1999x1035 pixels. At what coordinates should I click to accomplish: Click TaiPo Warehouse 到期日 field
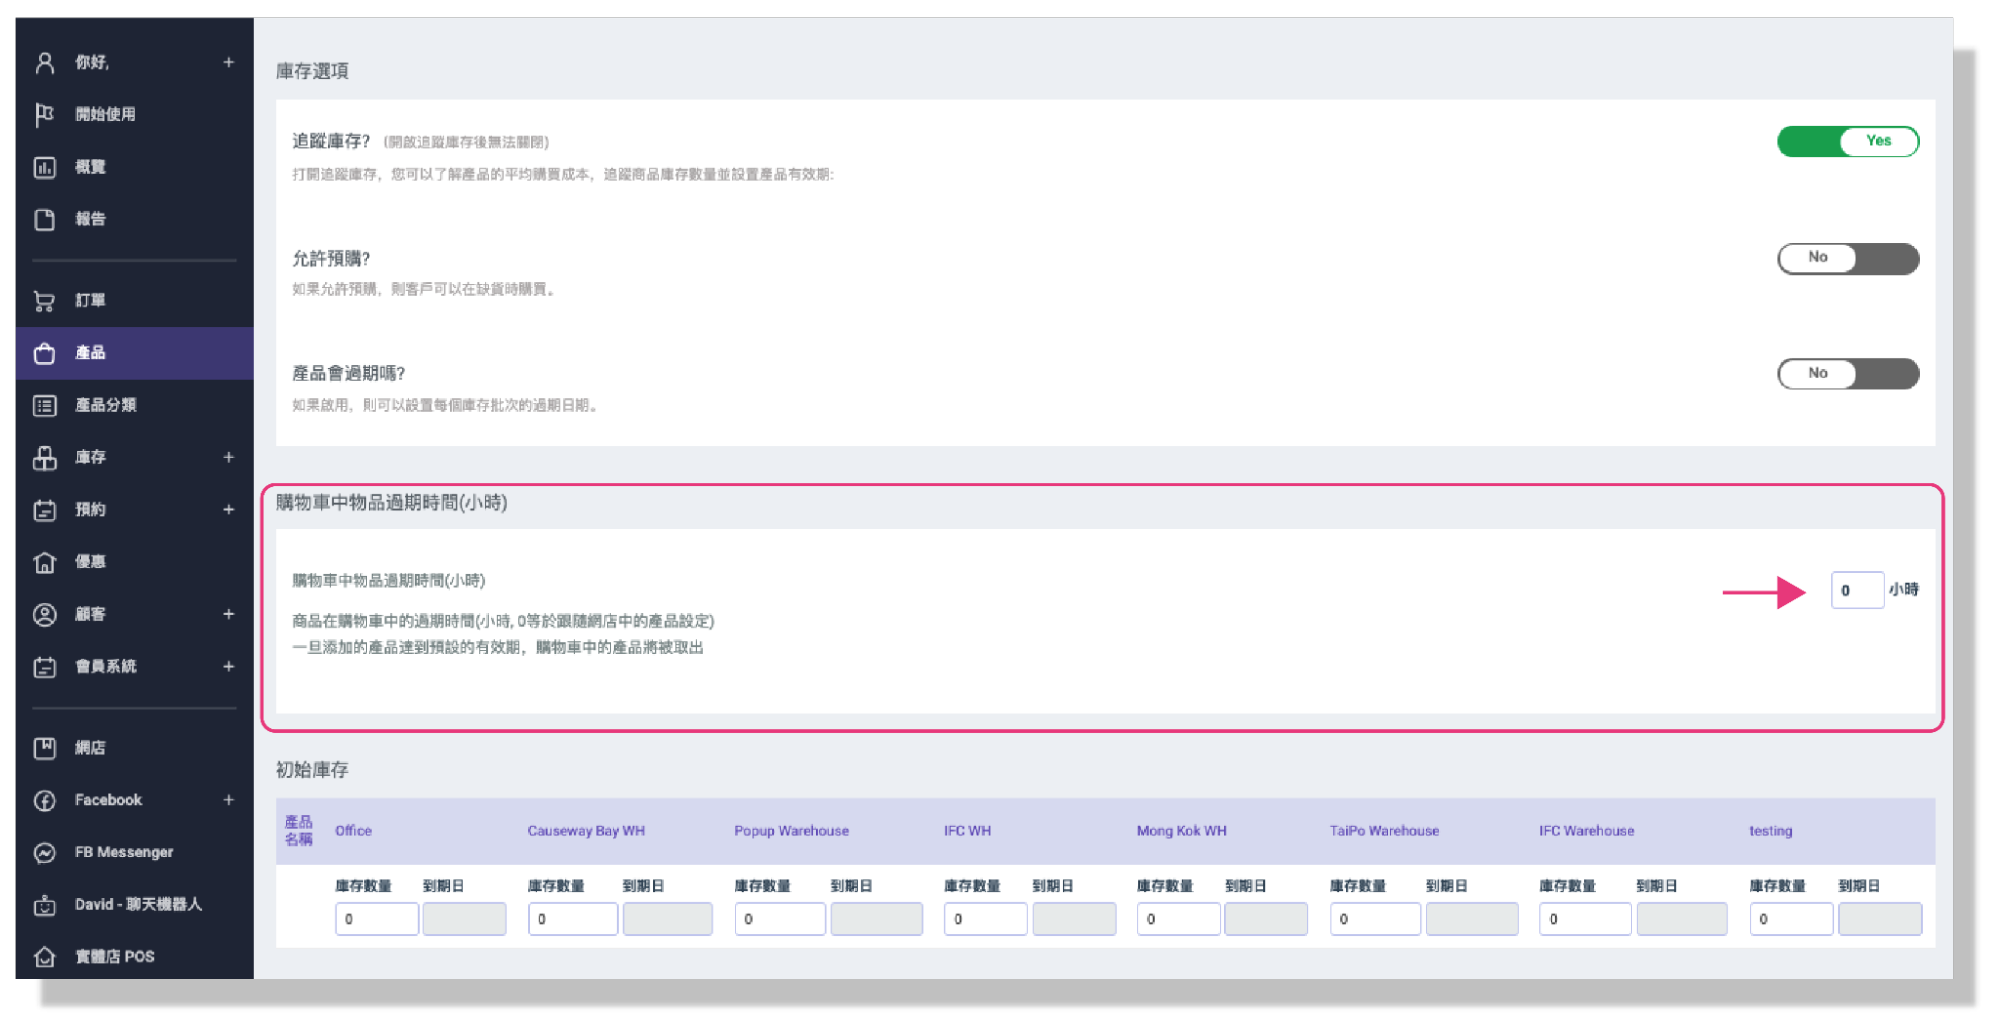(1472, 919)
